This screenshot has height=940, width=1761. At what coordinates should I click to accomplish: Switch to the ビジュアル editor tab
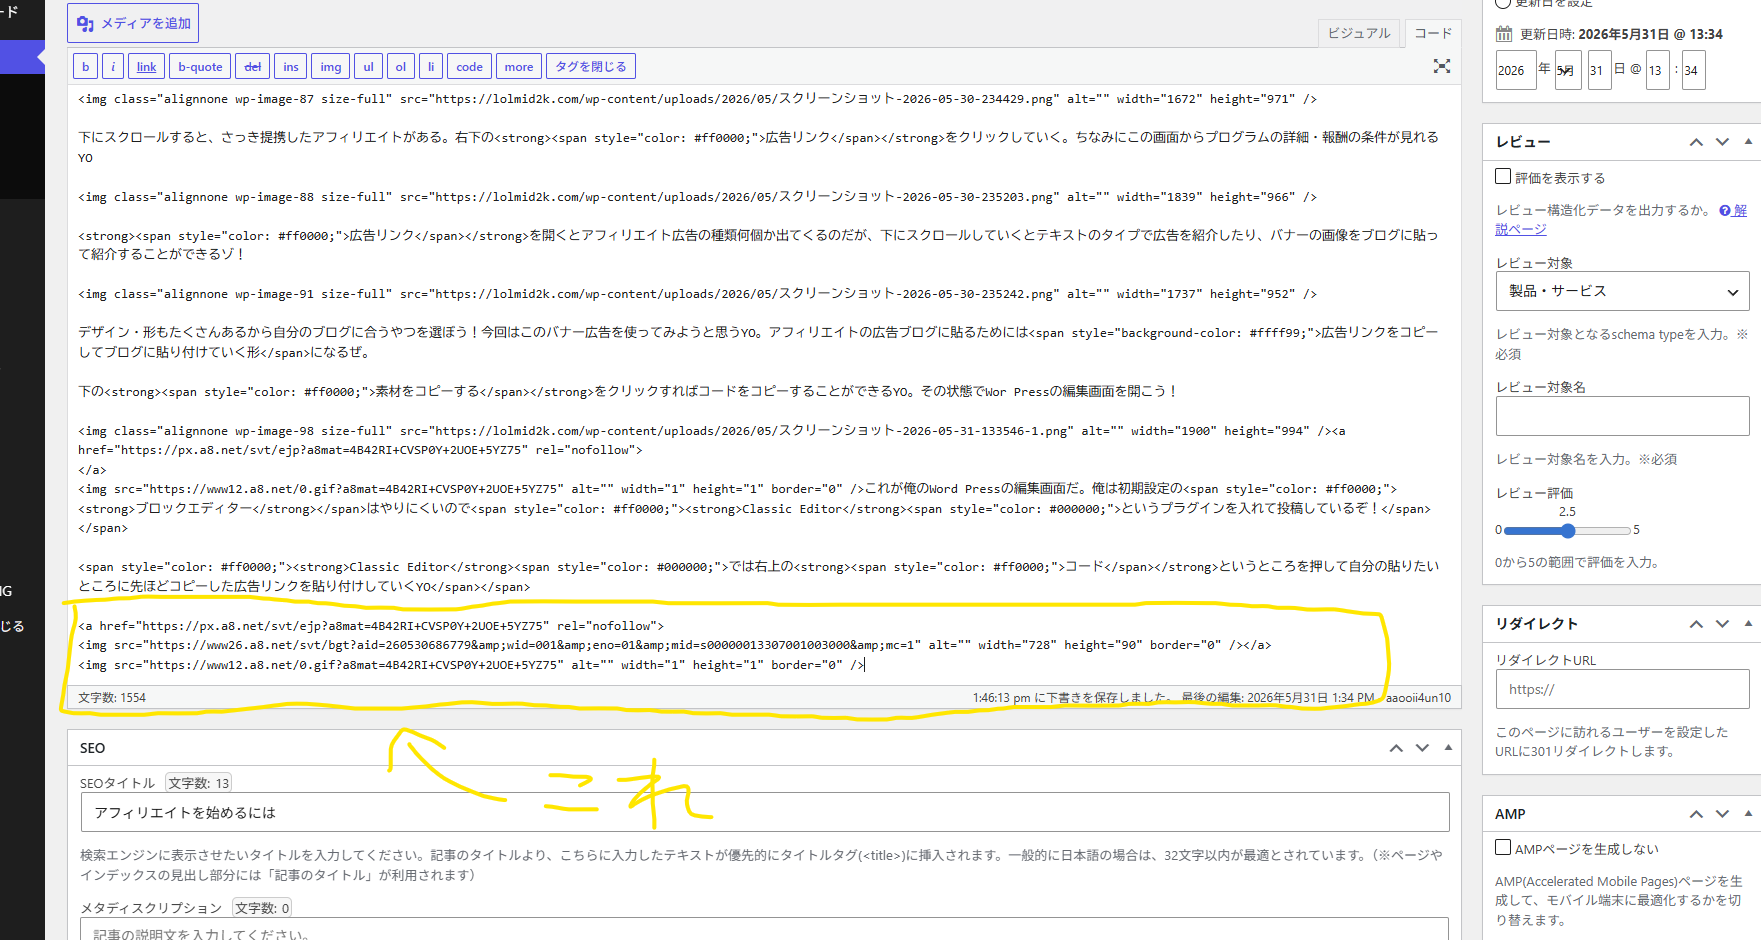pyautogui.click(x=1359, y=33)
